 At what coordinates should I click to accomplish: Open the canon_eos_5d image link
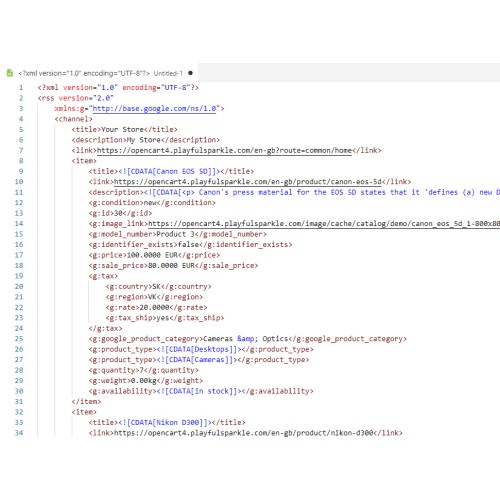[x=324, y=224]
